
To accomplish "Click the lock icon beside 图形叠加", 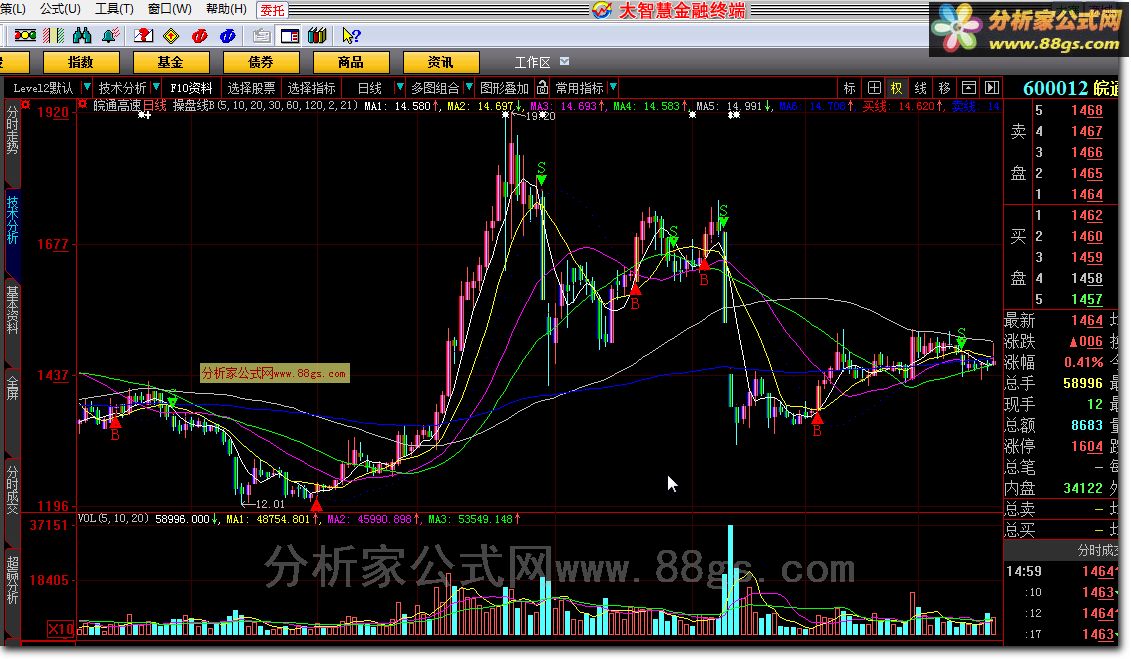I will click(x=542, y=88).
